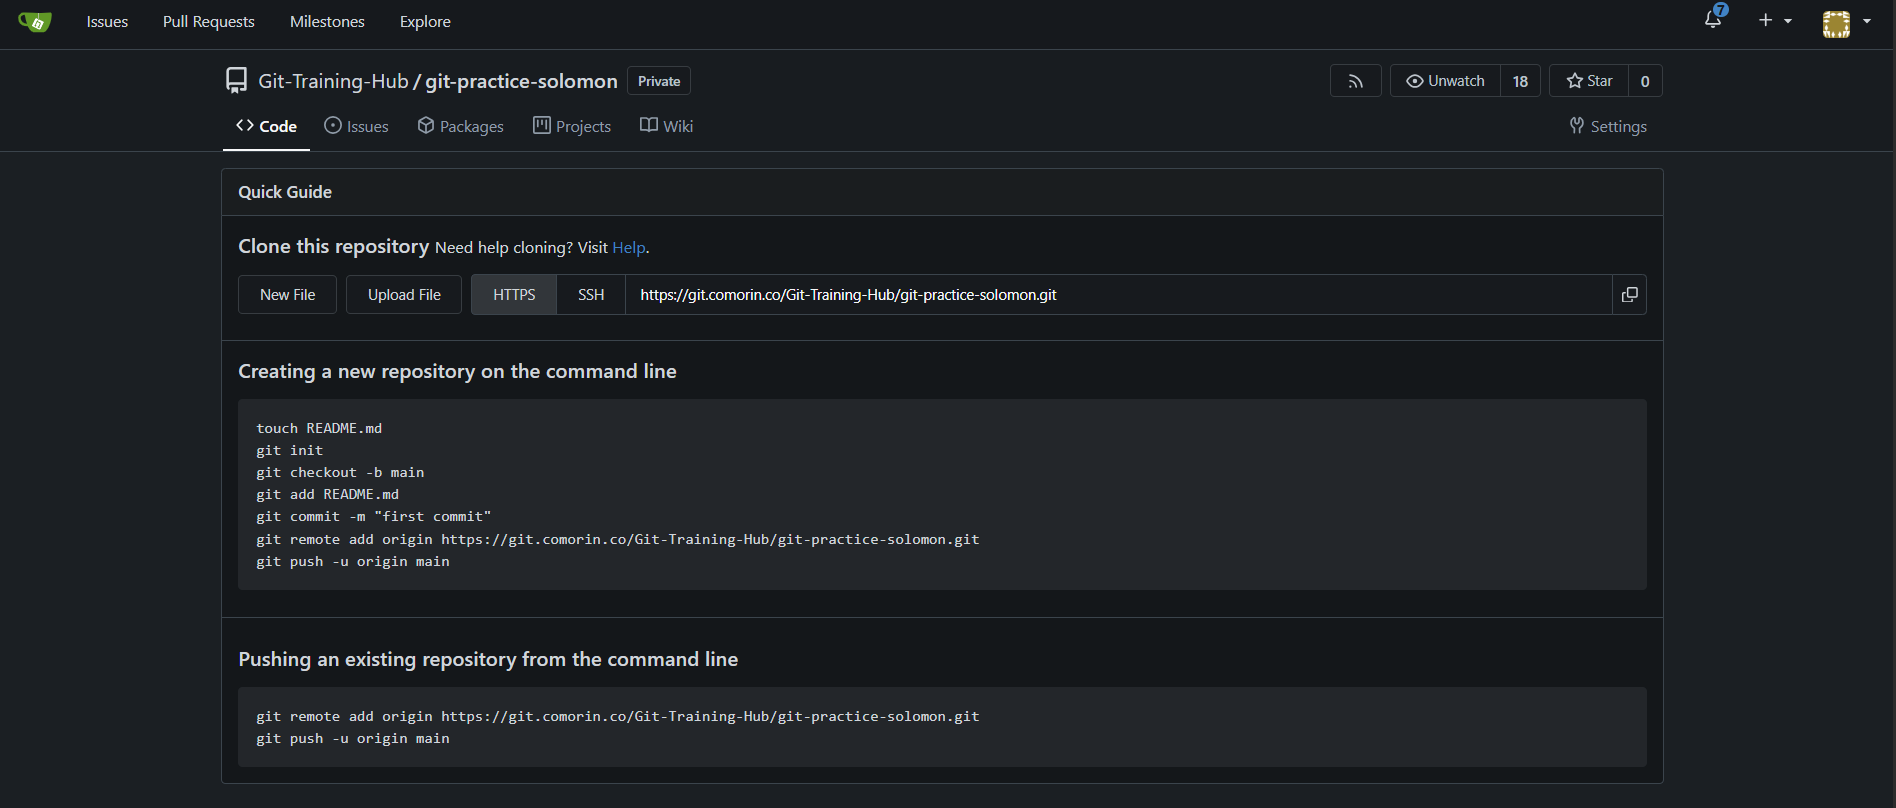
Task: Open the Issues repository tab
Action: [x=357, y=126]
